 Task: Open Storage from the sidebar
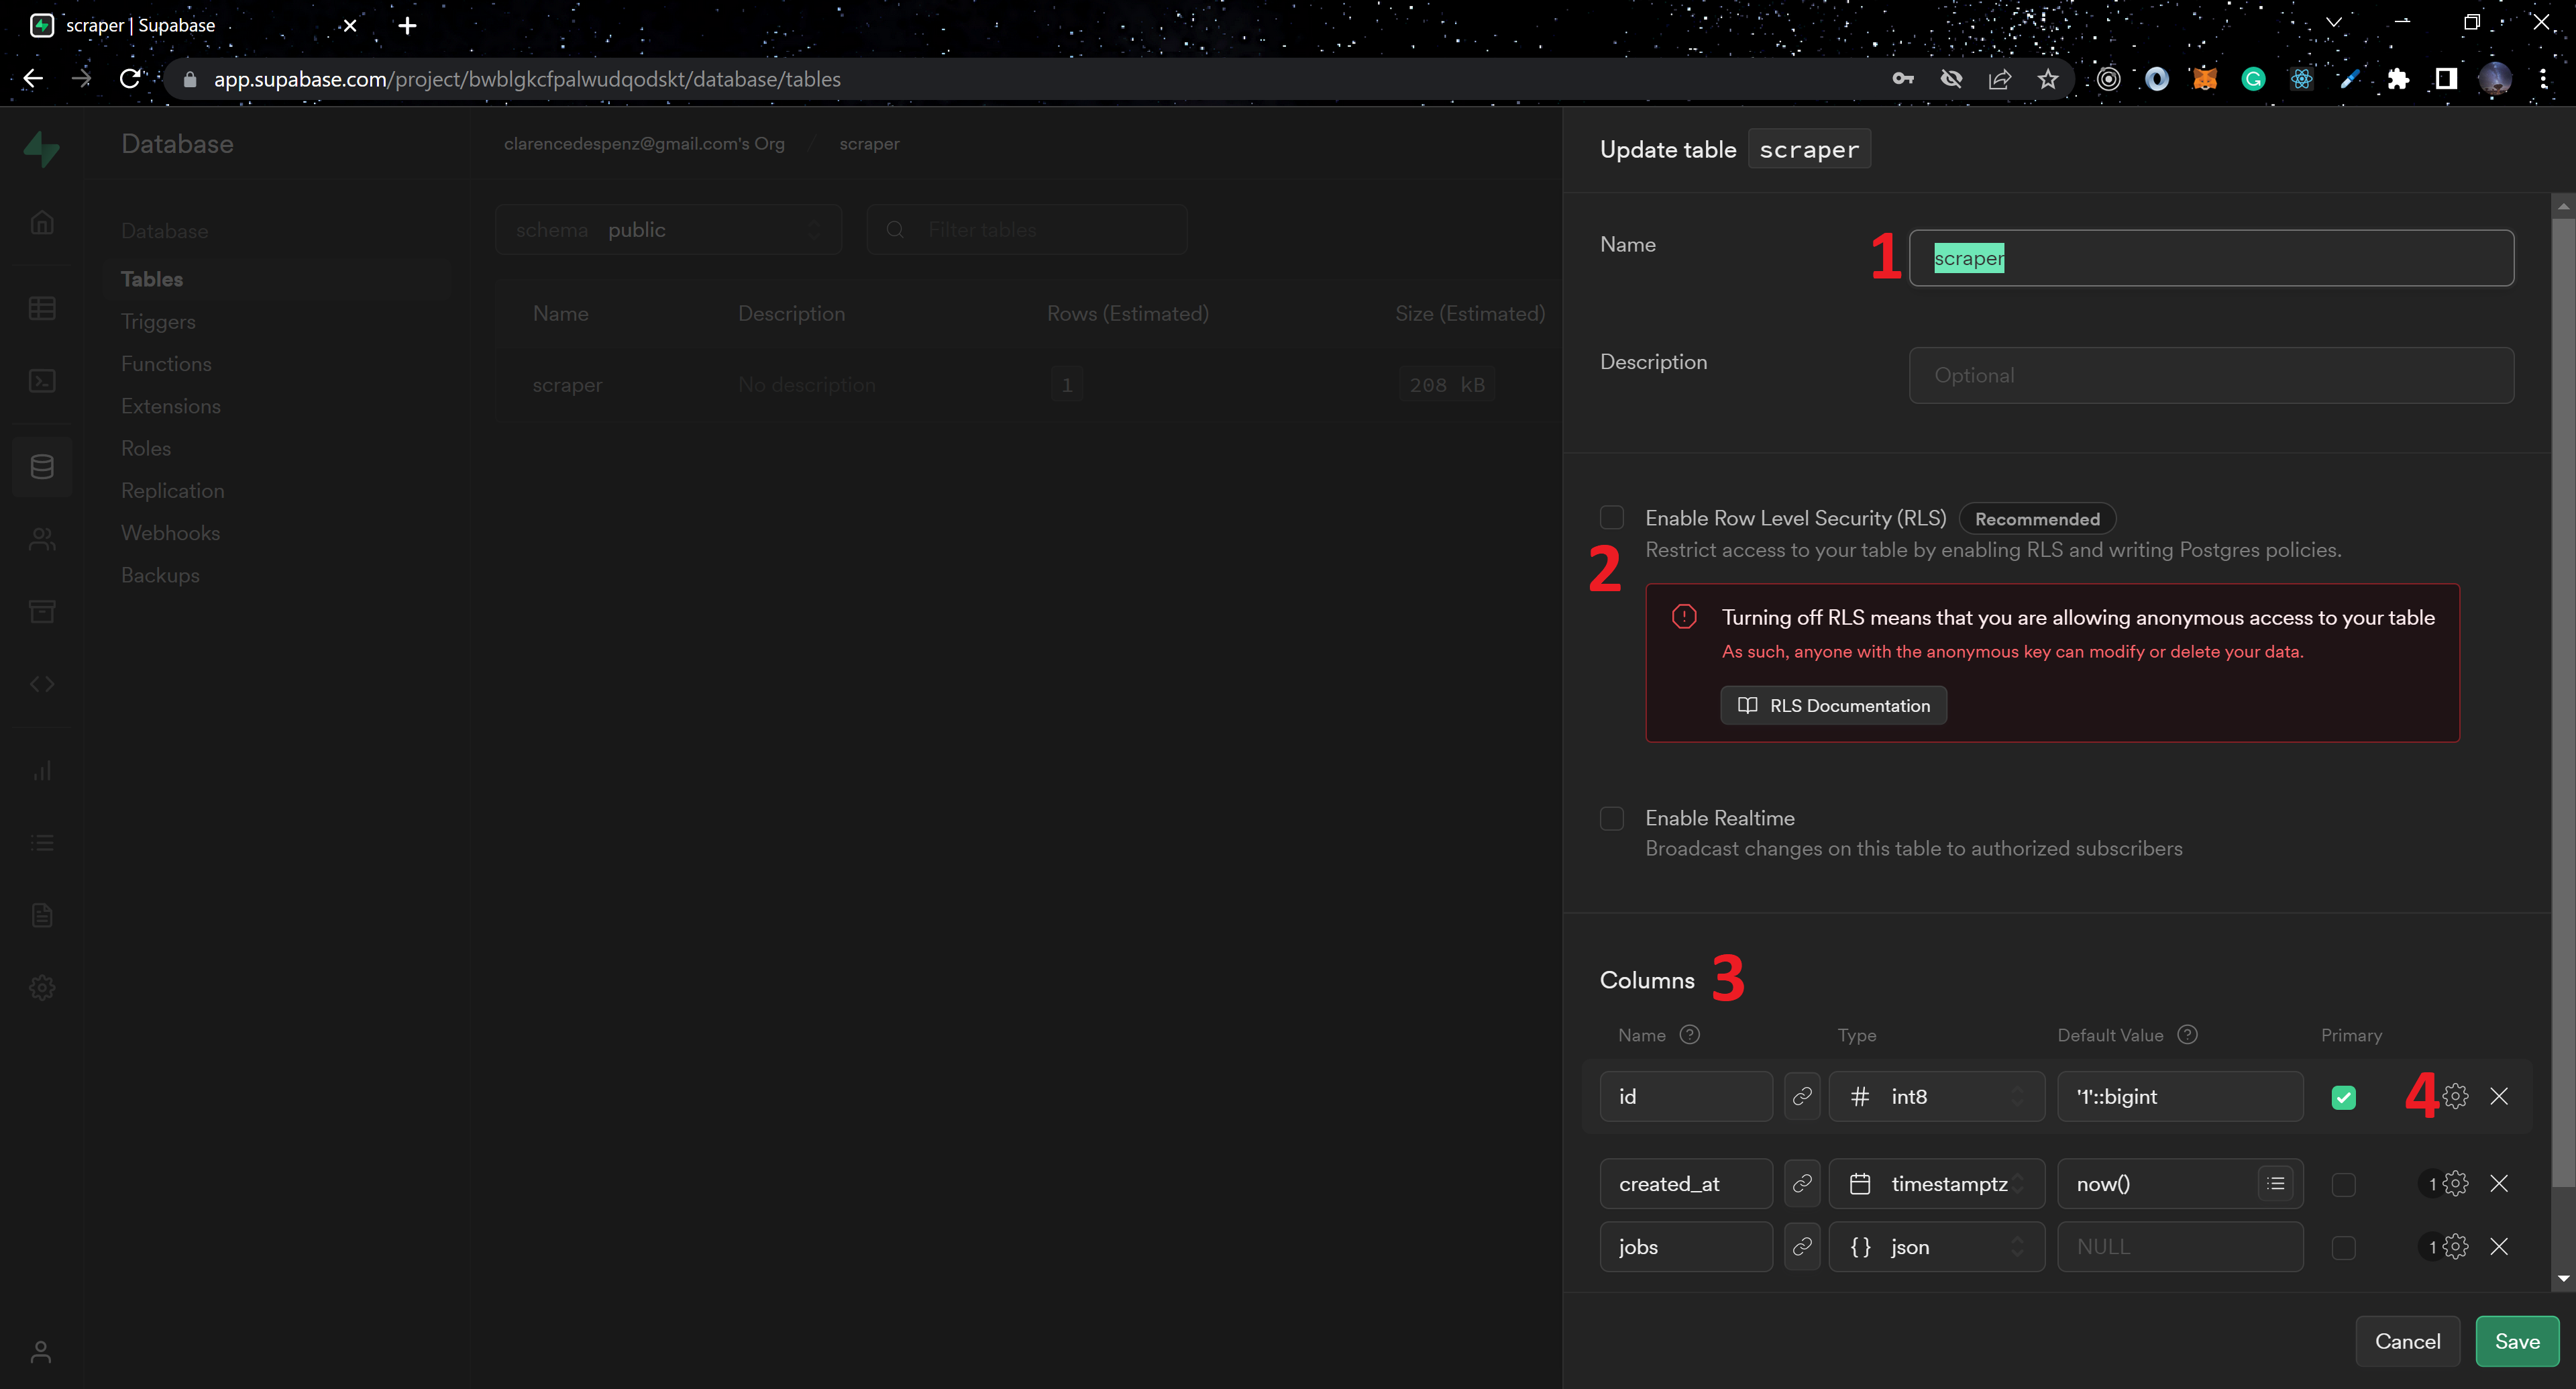pos(42,611)
